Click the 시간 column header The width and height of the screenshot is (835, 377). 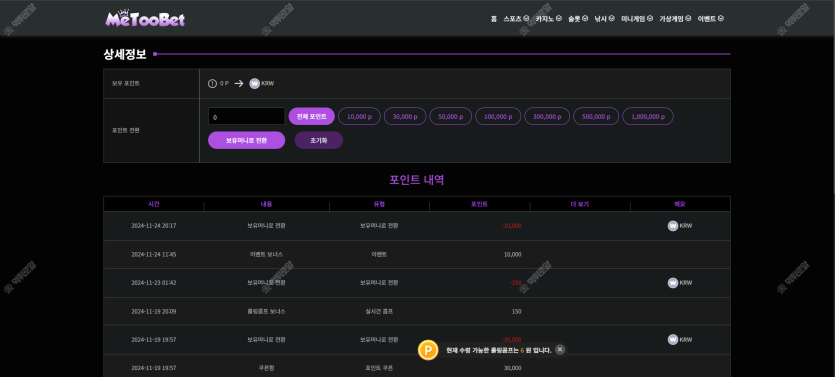(x=154, y=204)
